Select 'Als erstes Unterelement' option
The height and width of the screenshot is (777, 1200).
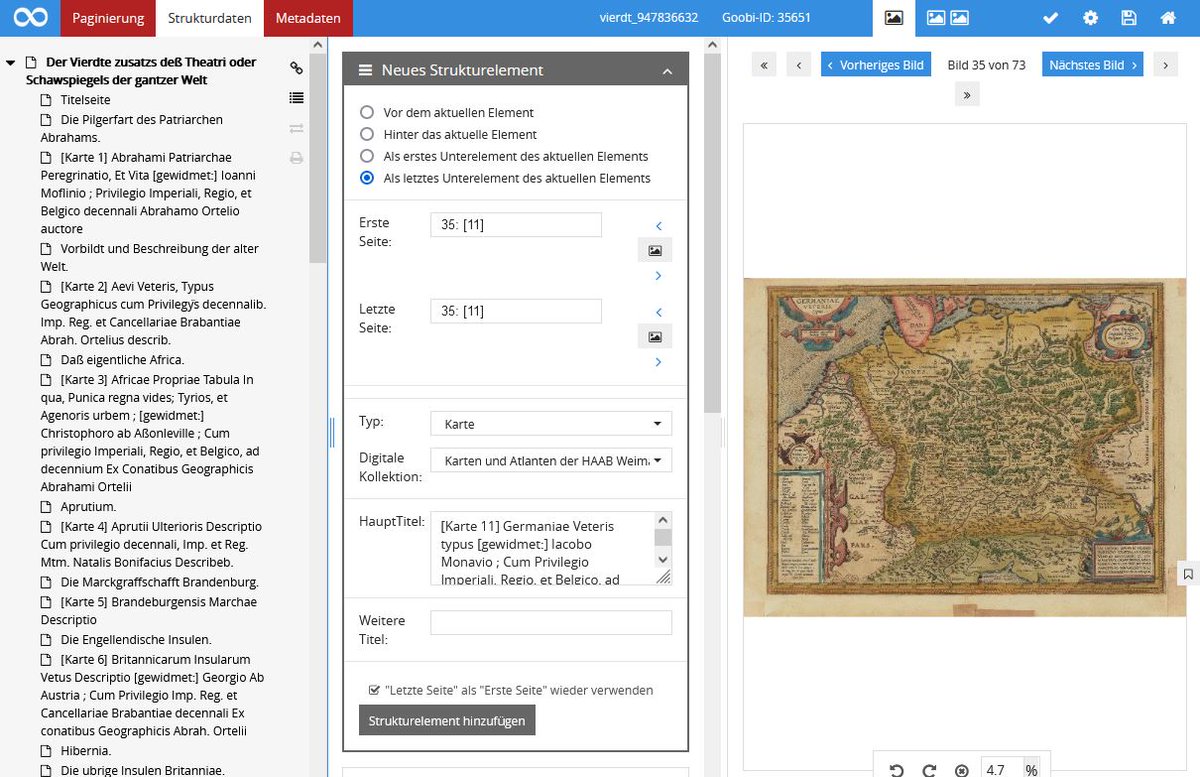pyautogui.click(x=367, y=156)
